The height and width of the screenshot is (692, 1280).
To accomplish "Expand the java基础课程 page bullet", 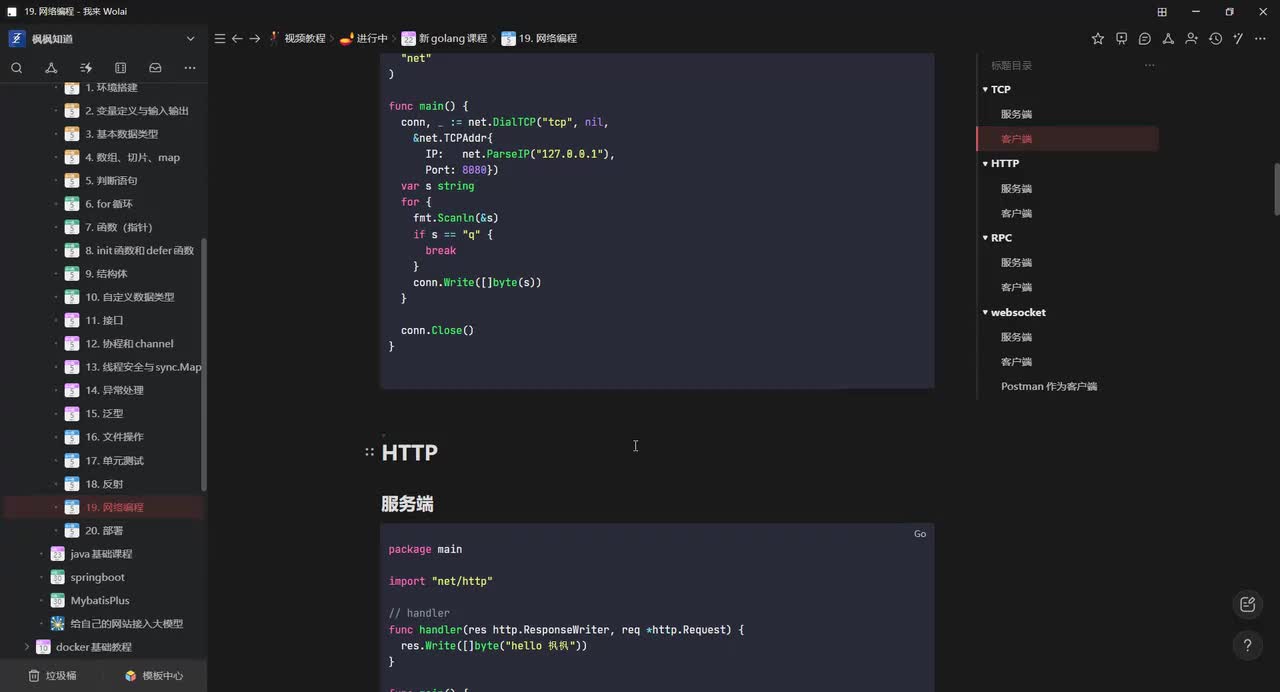I will pos(41,554).
